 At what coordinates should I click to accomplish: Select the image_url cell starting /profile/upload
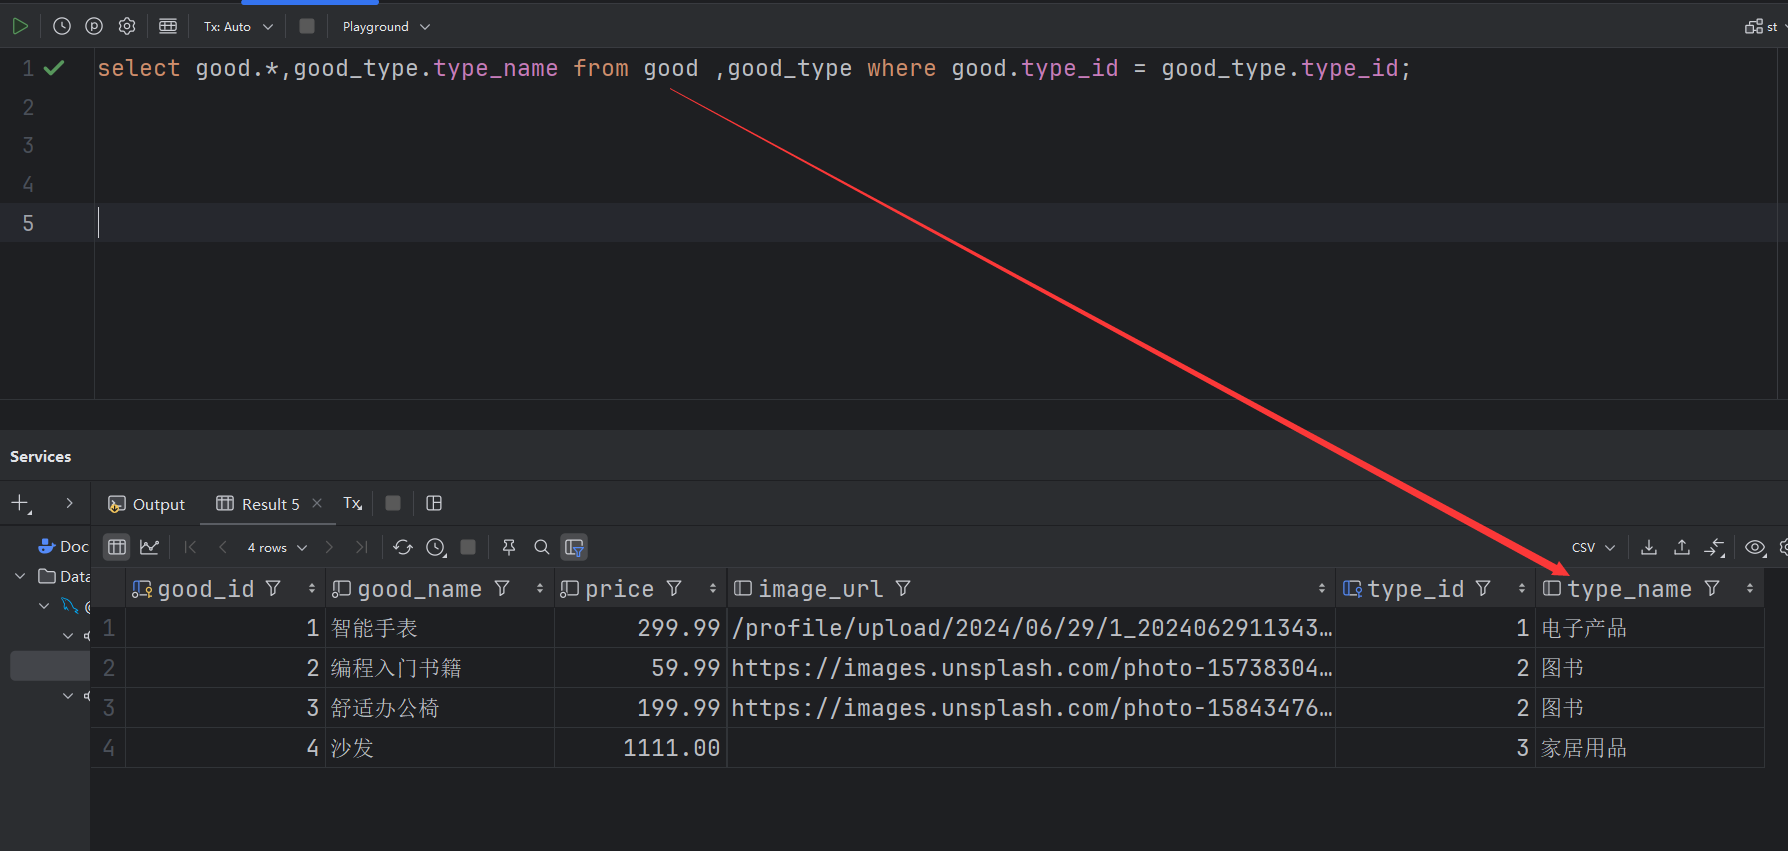pyautogui.click(x=1031, y=628)
